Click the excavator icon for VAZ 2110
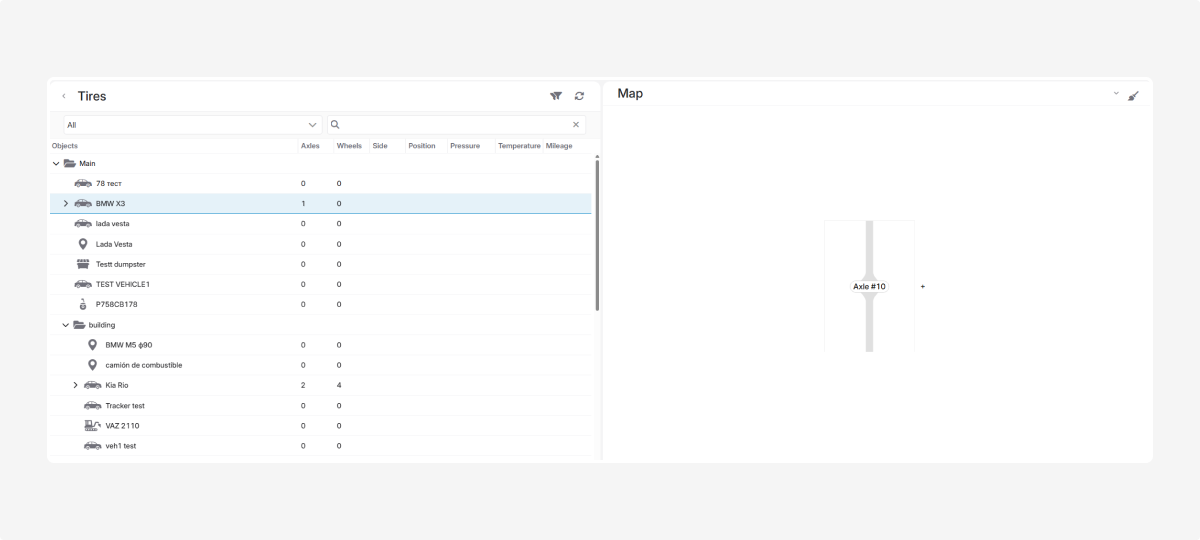1200x540 pixels. (x=93, y=426)
